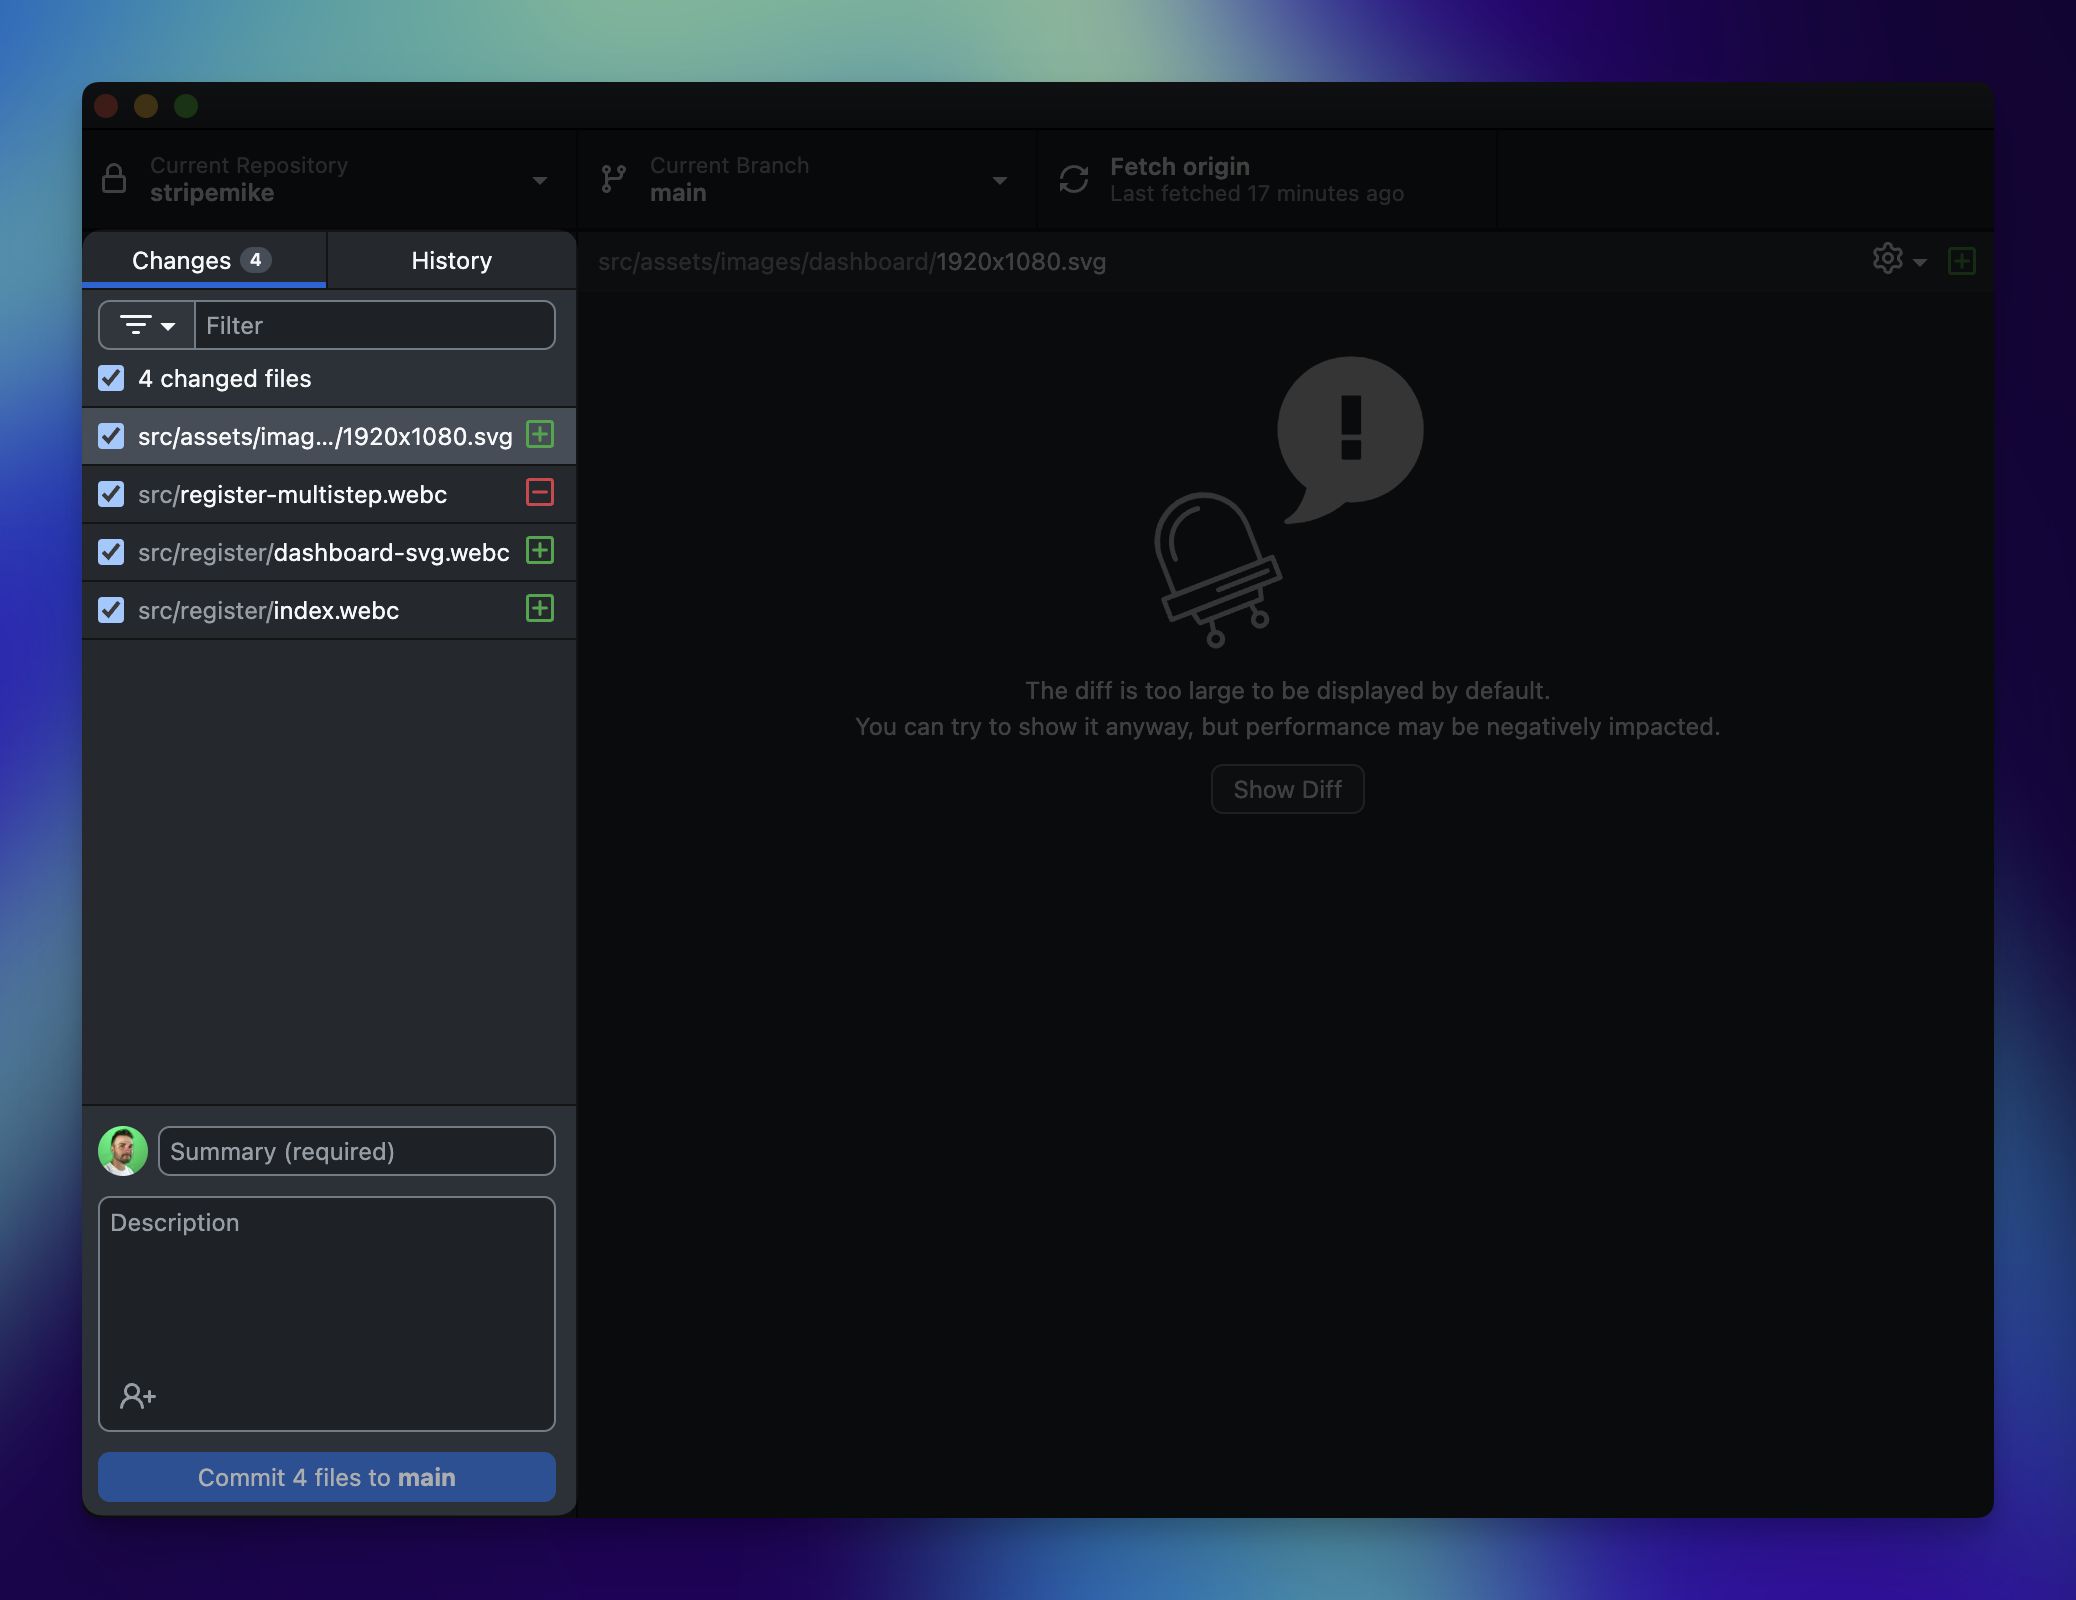Select the src/register/dashboard-svg.webc row

pos(329,552)
